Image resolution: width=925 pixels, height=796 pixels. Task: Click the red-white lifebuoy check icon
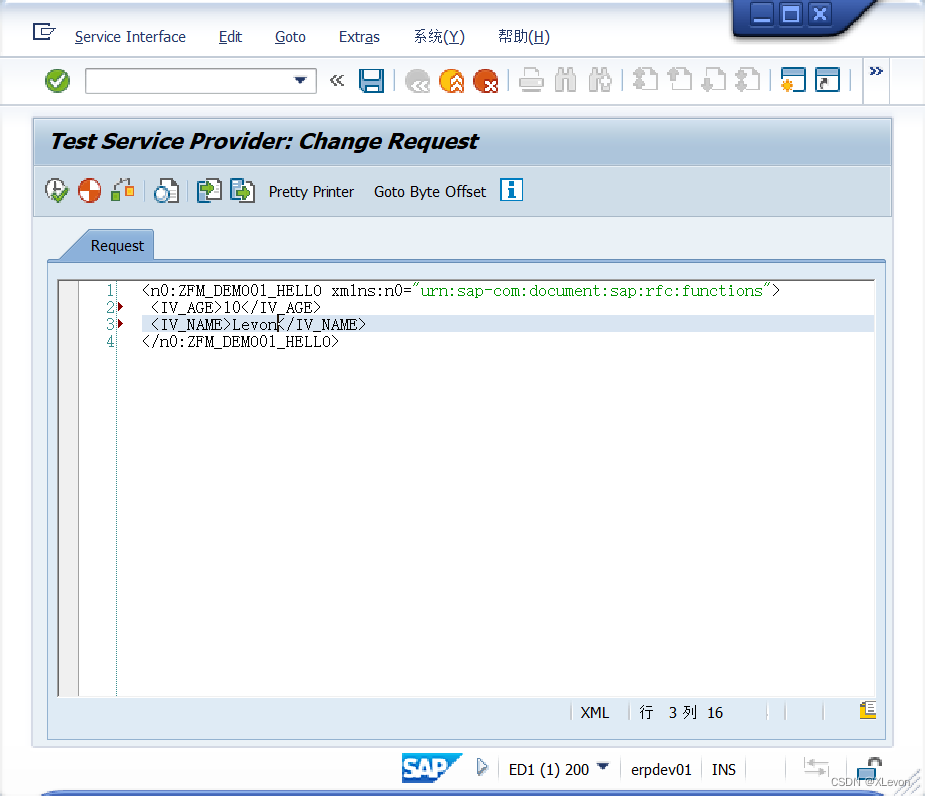[90, 191]
